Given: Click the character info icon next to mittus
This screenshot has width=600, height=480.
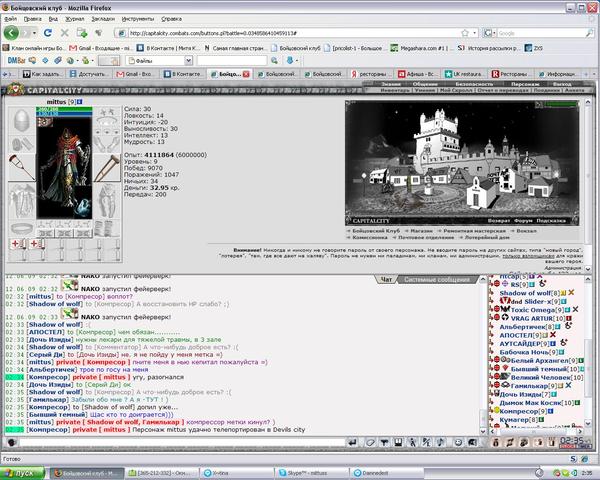Looking at the screenshot, I should pyautogui.click(x=80, y=102).
